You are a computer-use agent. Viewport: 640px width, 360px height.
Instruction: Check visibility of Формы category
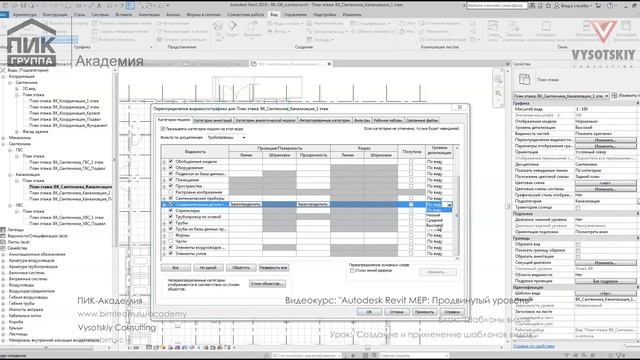point(171,235)
